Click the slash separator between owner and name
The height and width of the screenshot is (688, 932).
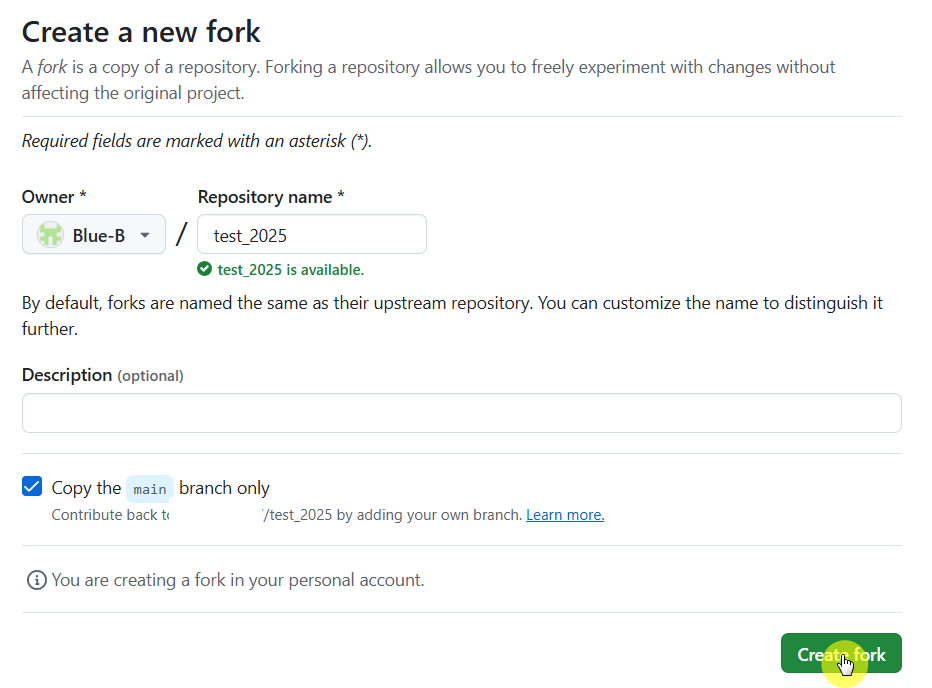pos(181,235)
